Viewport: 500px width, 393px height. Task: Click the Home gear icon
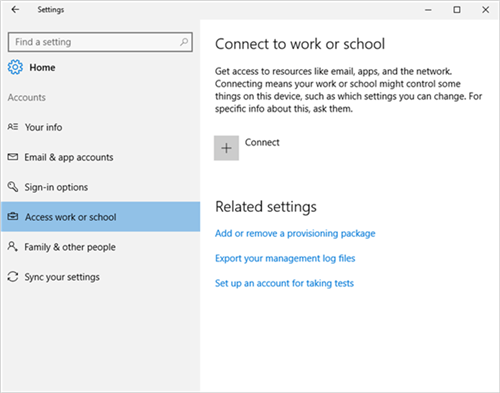click(x=15, y=67)
